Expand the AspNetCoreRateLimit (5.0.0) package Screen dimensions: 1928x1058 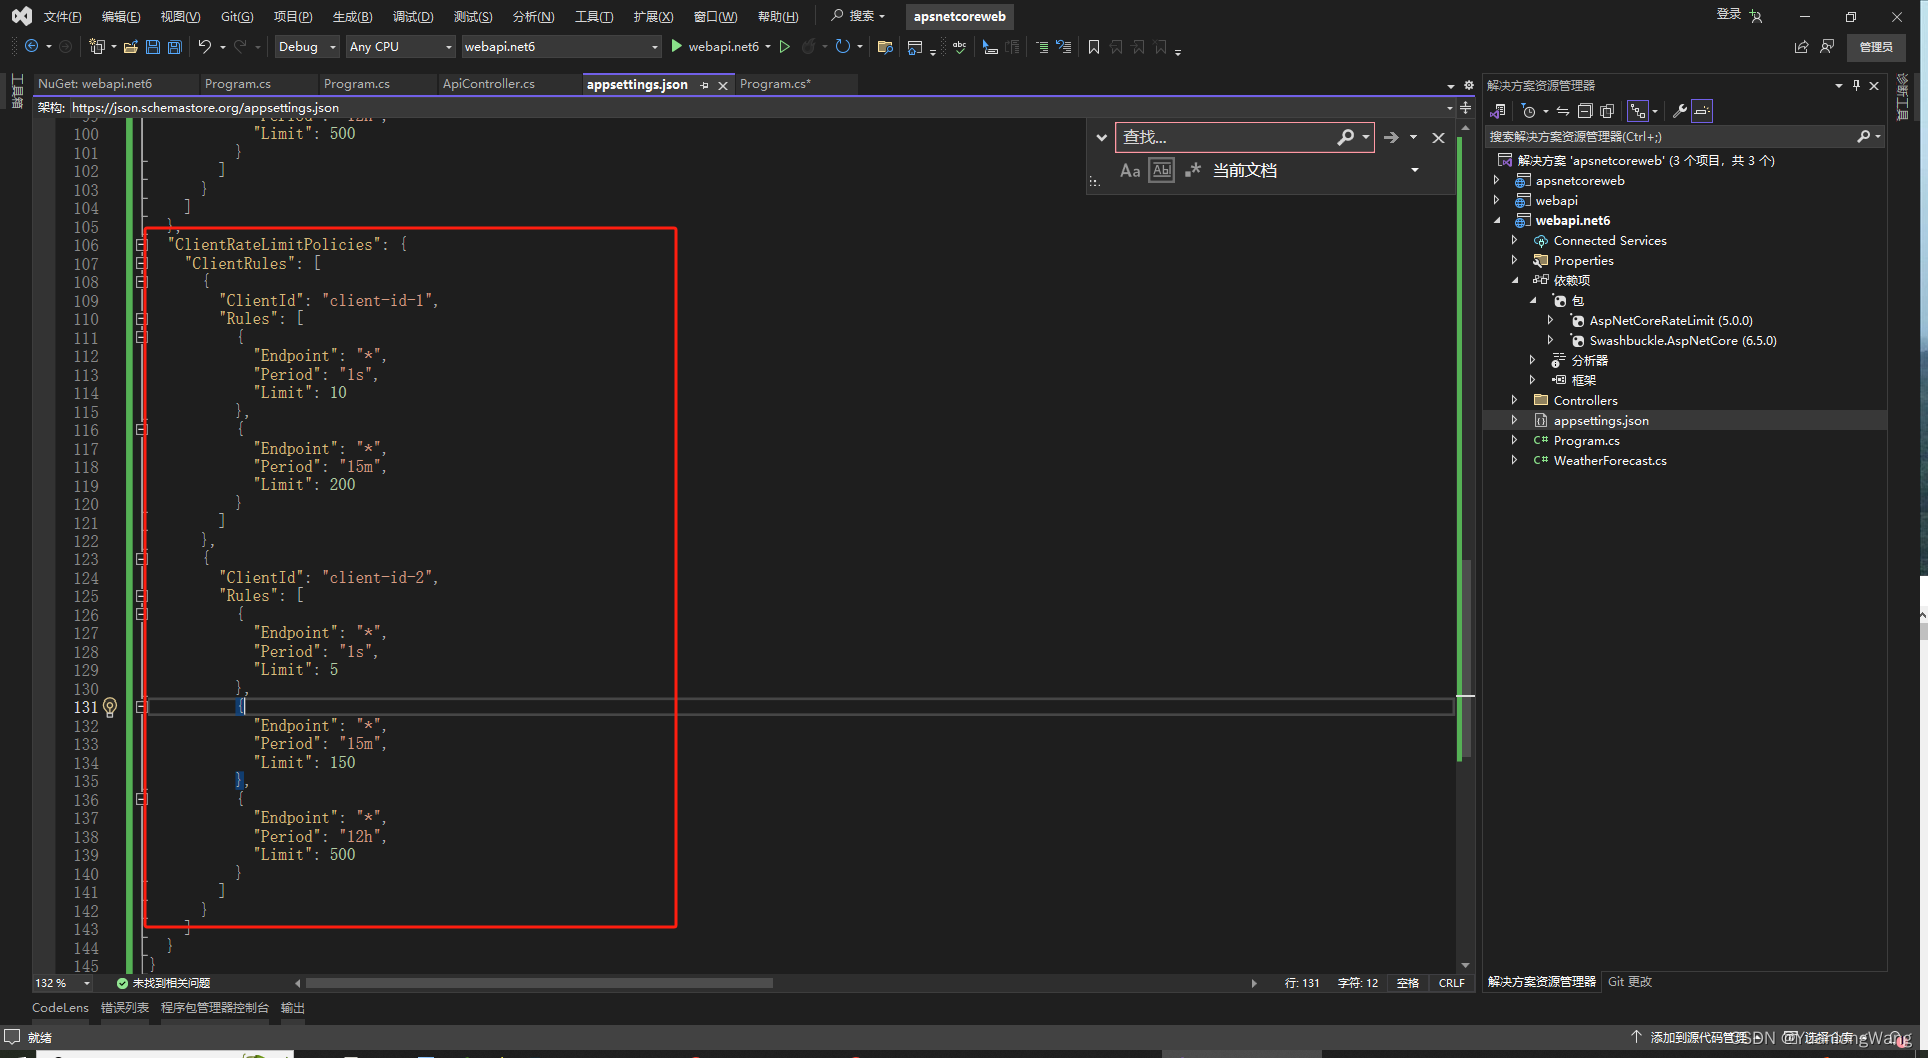coord(1550,321)
